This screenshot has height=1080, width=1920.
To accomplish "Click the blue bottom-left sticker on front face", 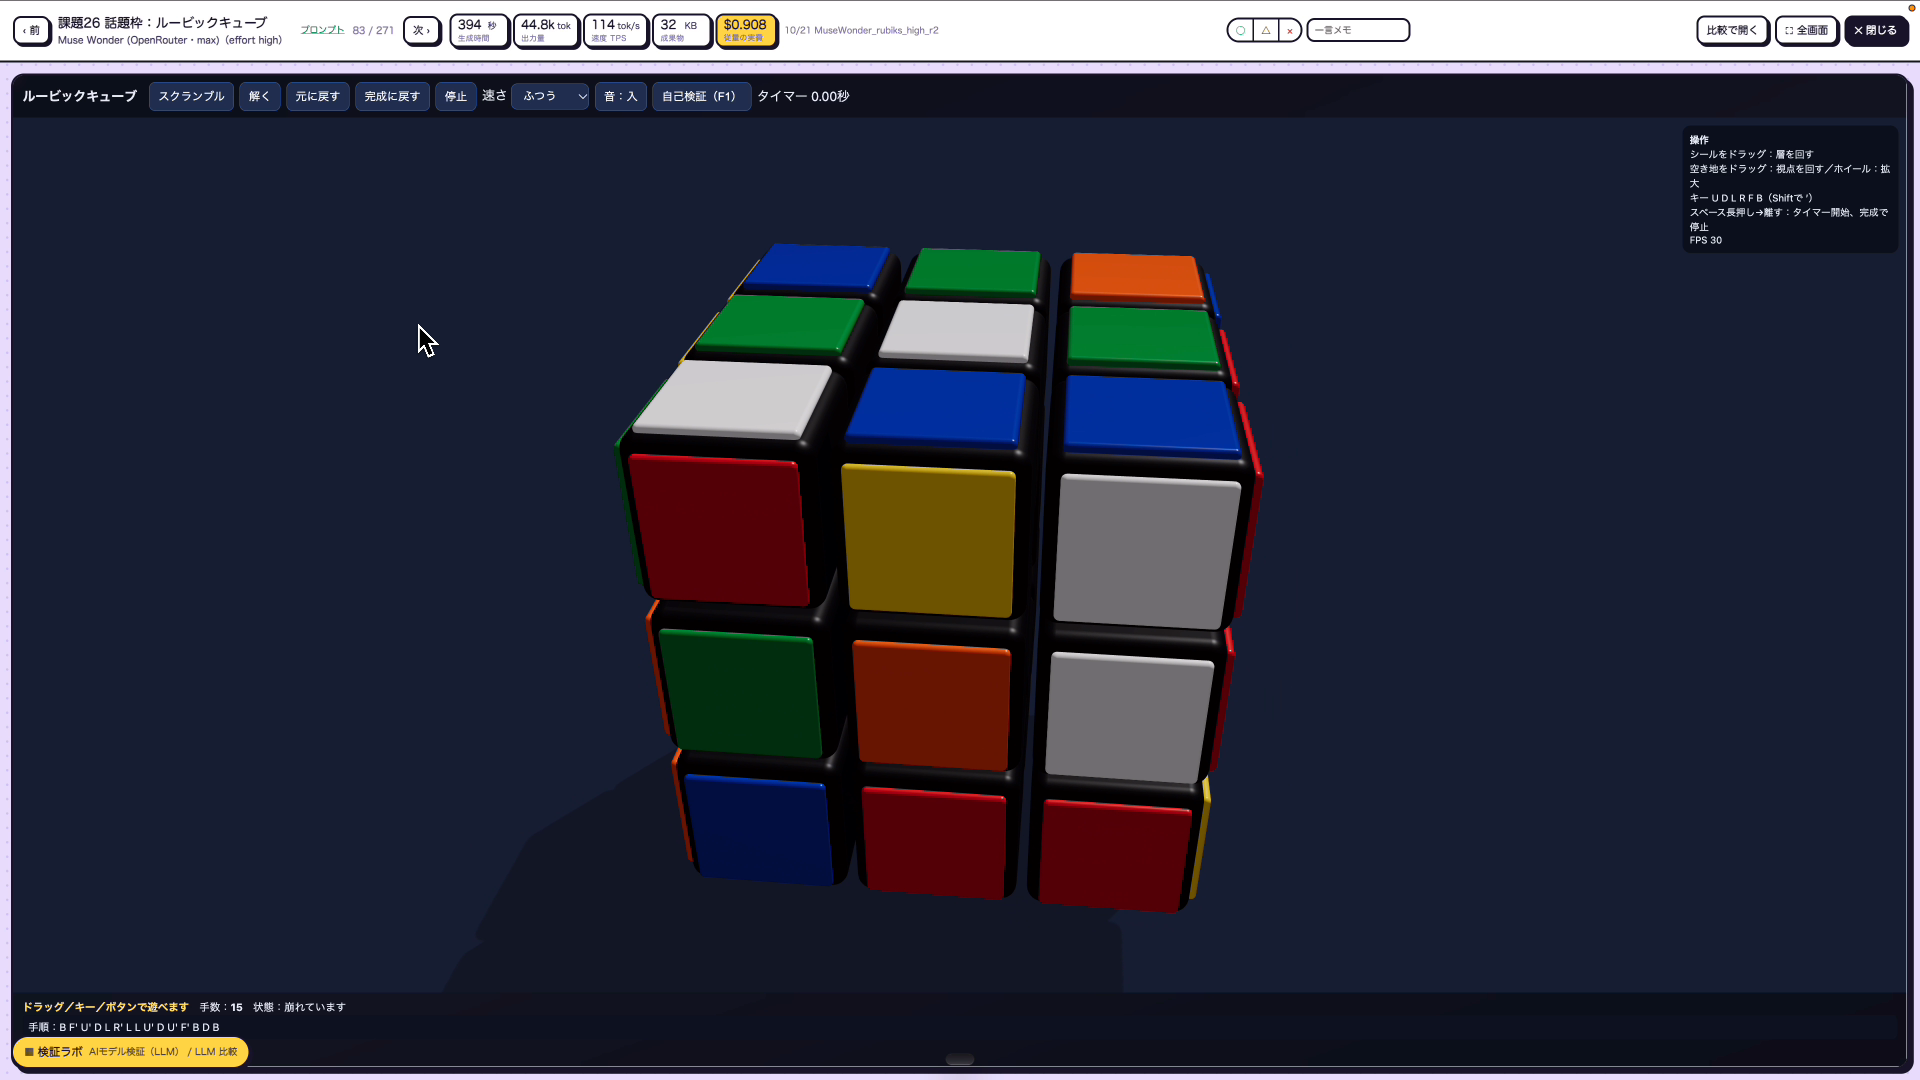I will click(760, 830).
